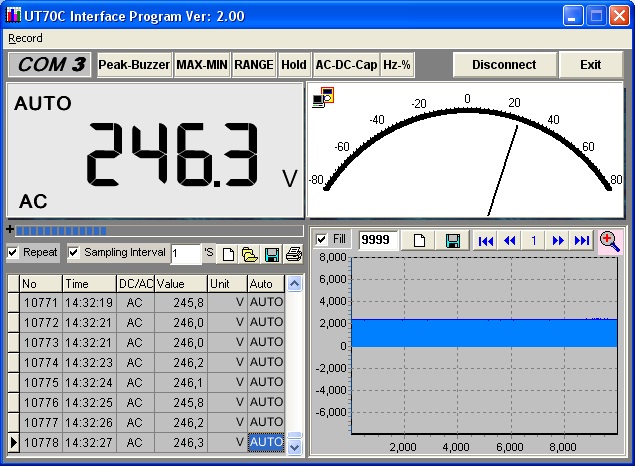Click the zoom magnifier icon
This screenshot has height=468, width=636.
pos(610,242)
